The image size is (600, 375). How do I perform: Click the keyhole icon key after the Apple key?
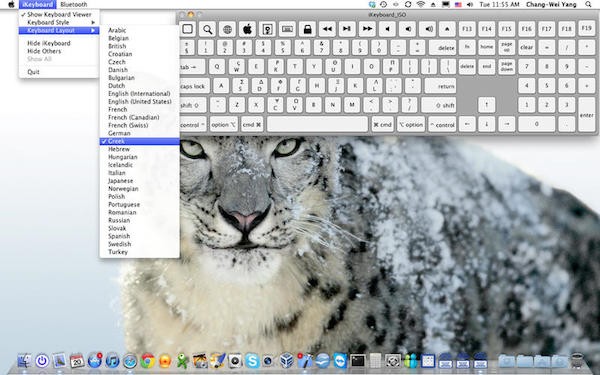pyautogui.click(x=267, y=29)
